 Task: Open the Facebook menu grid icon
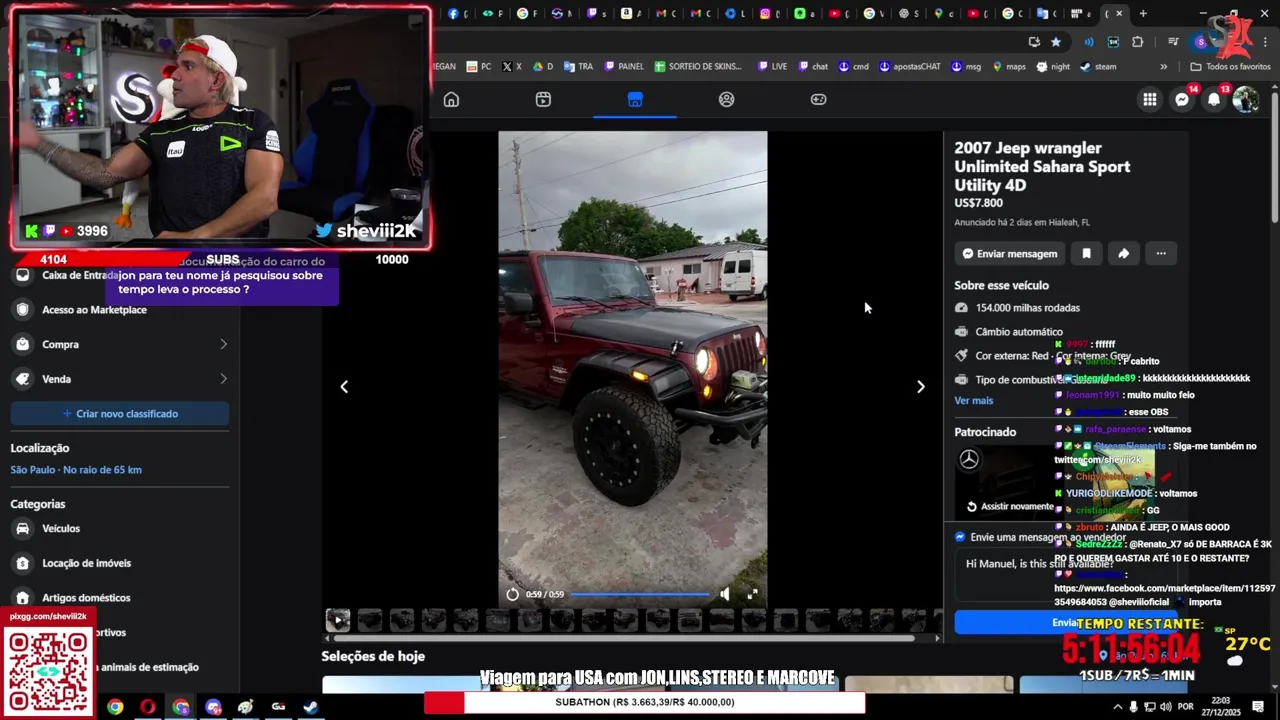tap(1150, 99)
